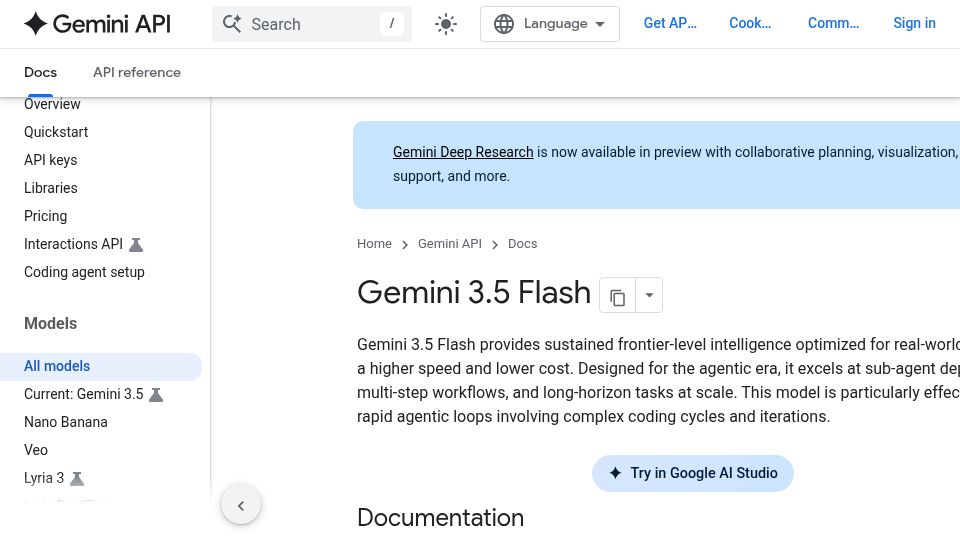
Task: Open the Cookbook link in header
Action: [750, 23]
